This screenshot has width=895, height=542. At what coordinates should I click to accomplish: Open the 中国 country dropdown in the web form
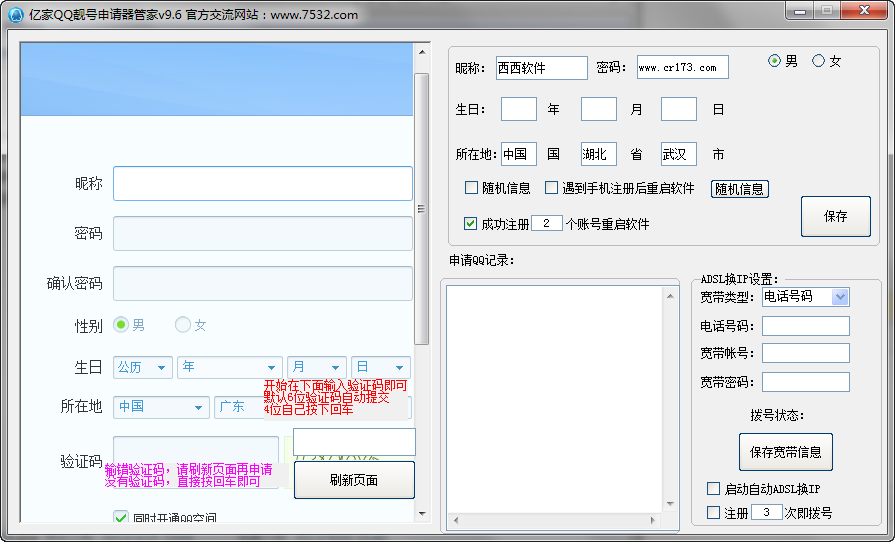click(x=162, y=407)
